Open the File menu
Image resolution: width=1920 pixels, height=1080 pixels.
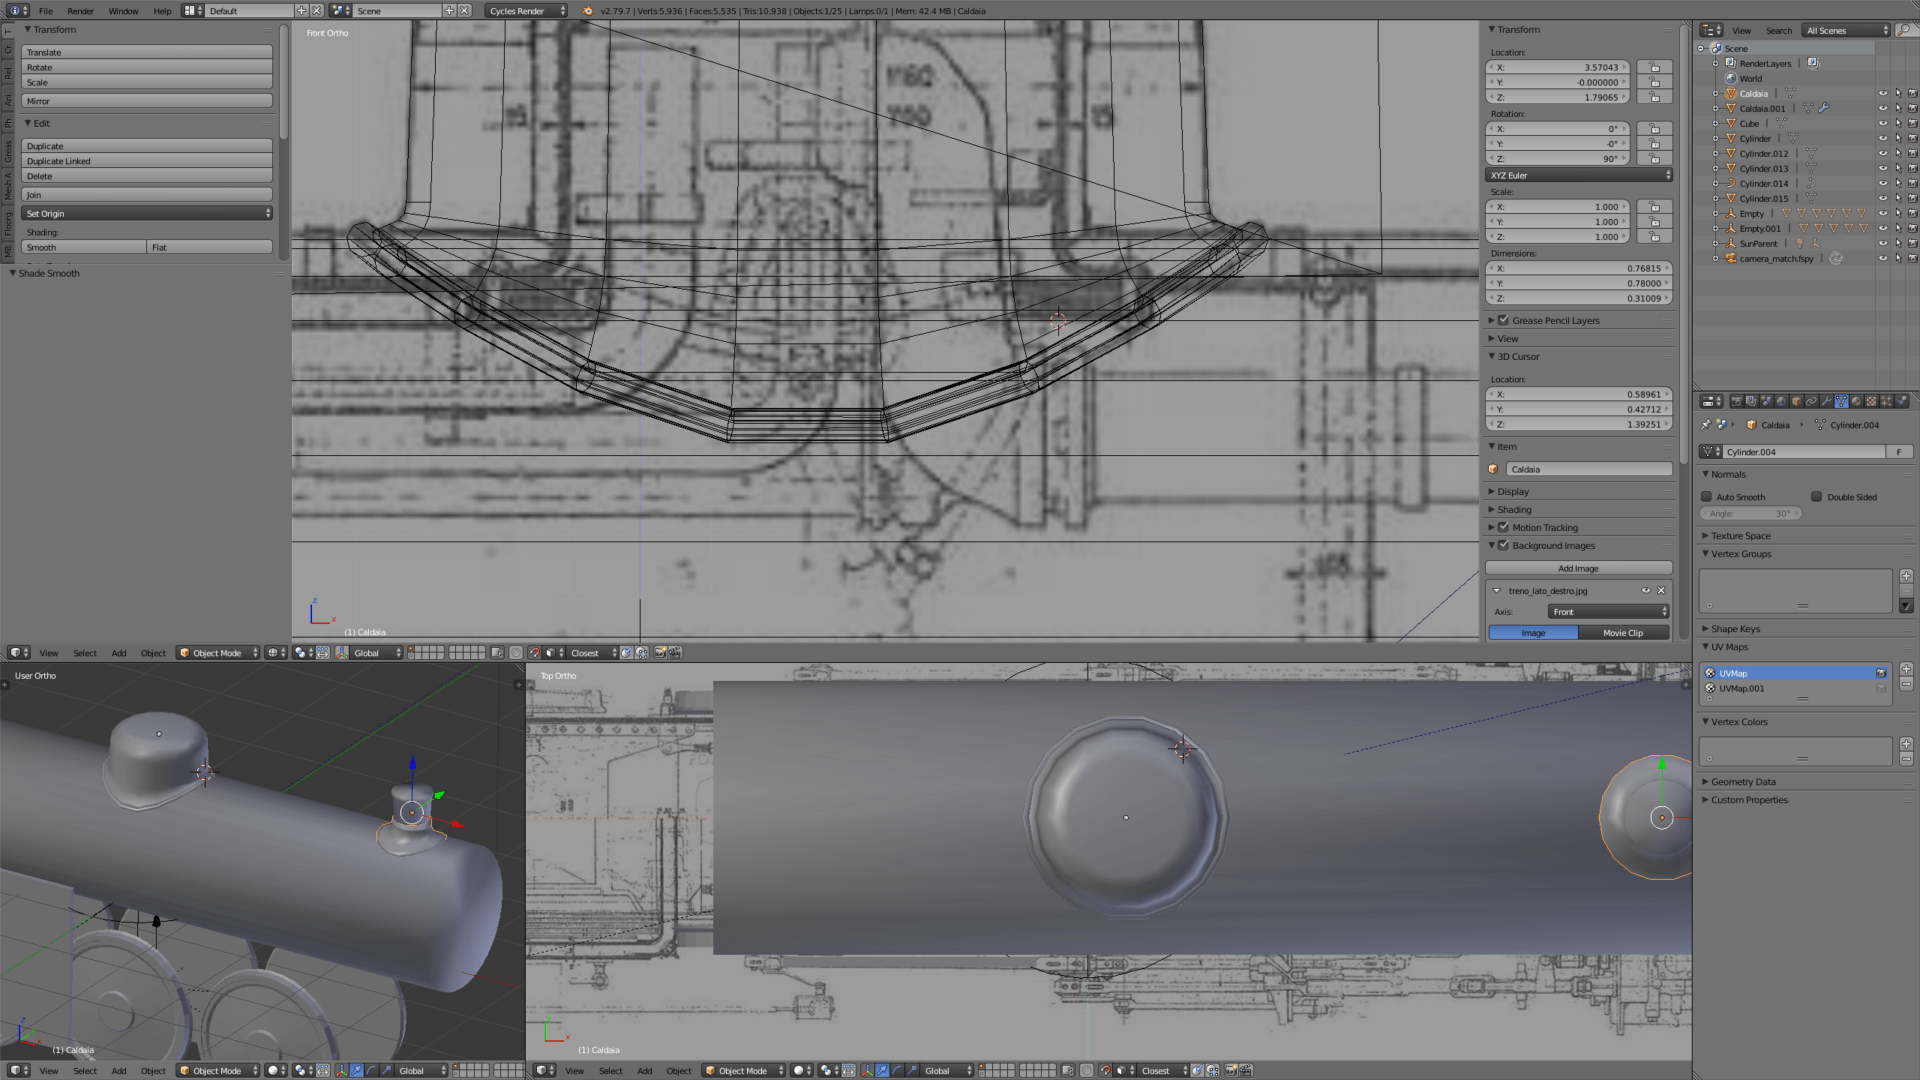click(46, 11)
